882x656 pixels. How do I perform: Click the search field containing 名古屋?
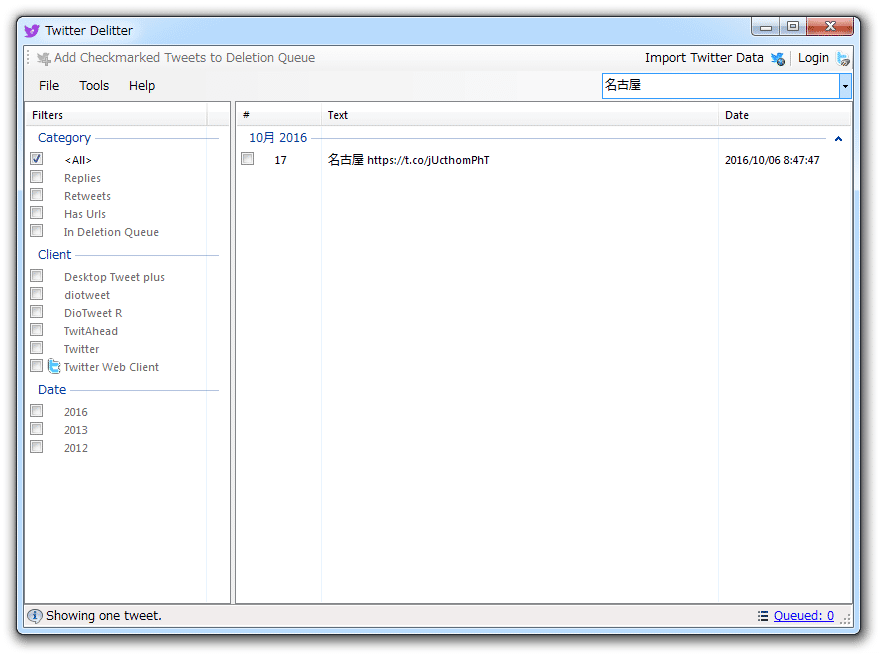tap(721, 86)
